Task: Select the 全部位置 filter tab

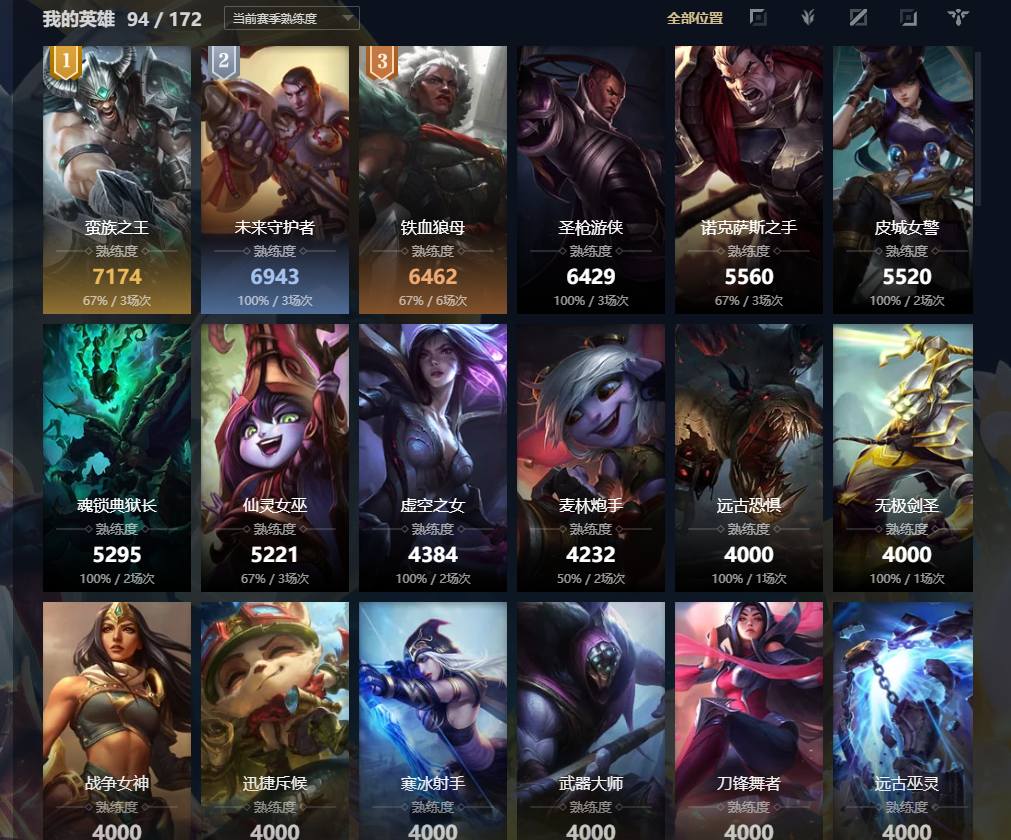Action: click(x=694, y=18)
